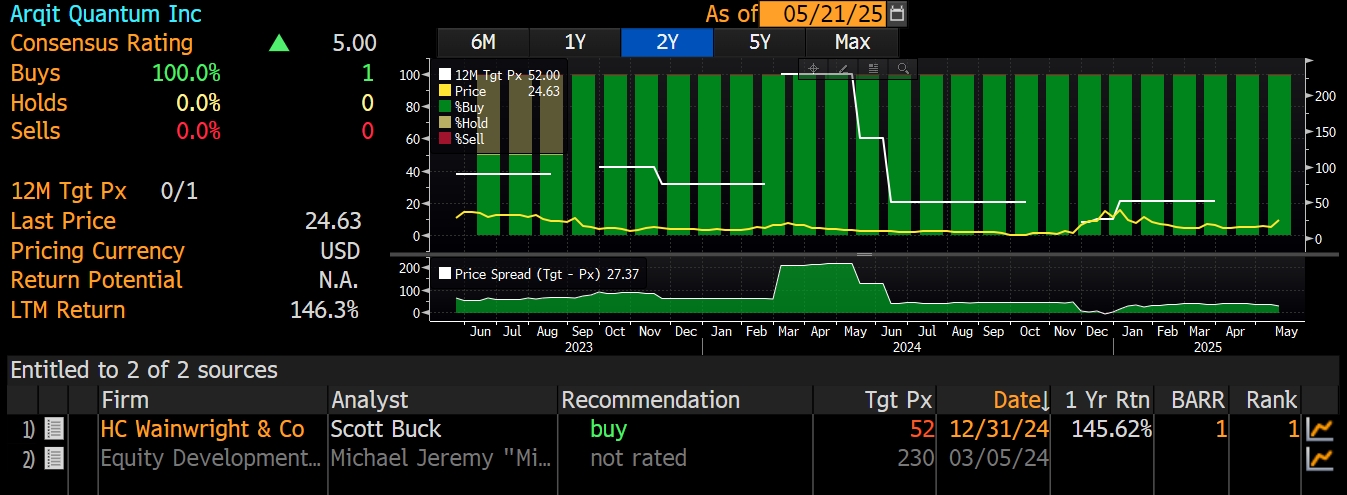Sort by Rank column header
The height and width of the screenshot is (495, 1347).
(x=1271, y=400)
